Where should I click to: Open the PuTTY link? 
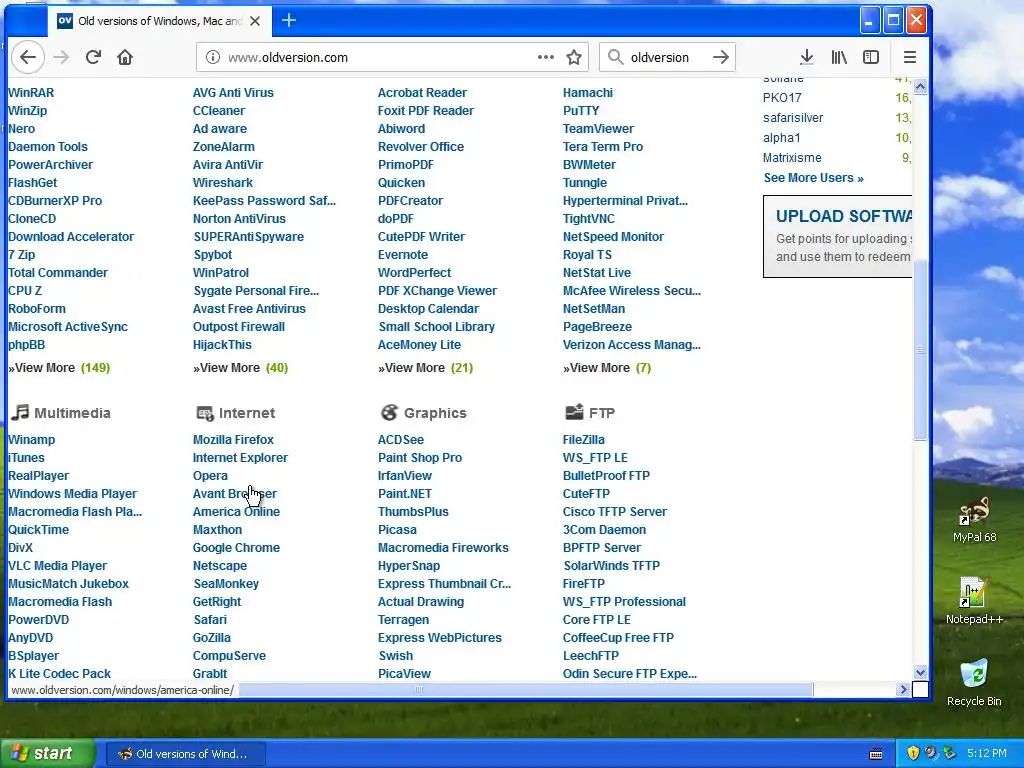581,111
